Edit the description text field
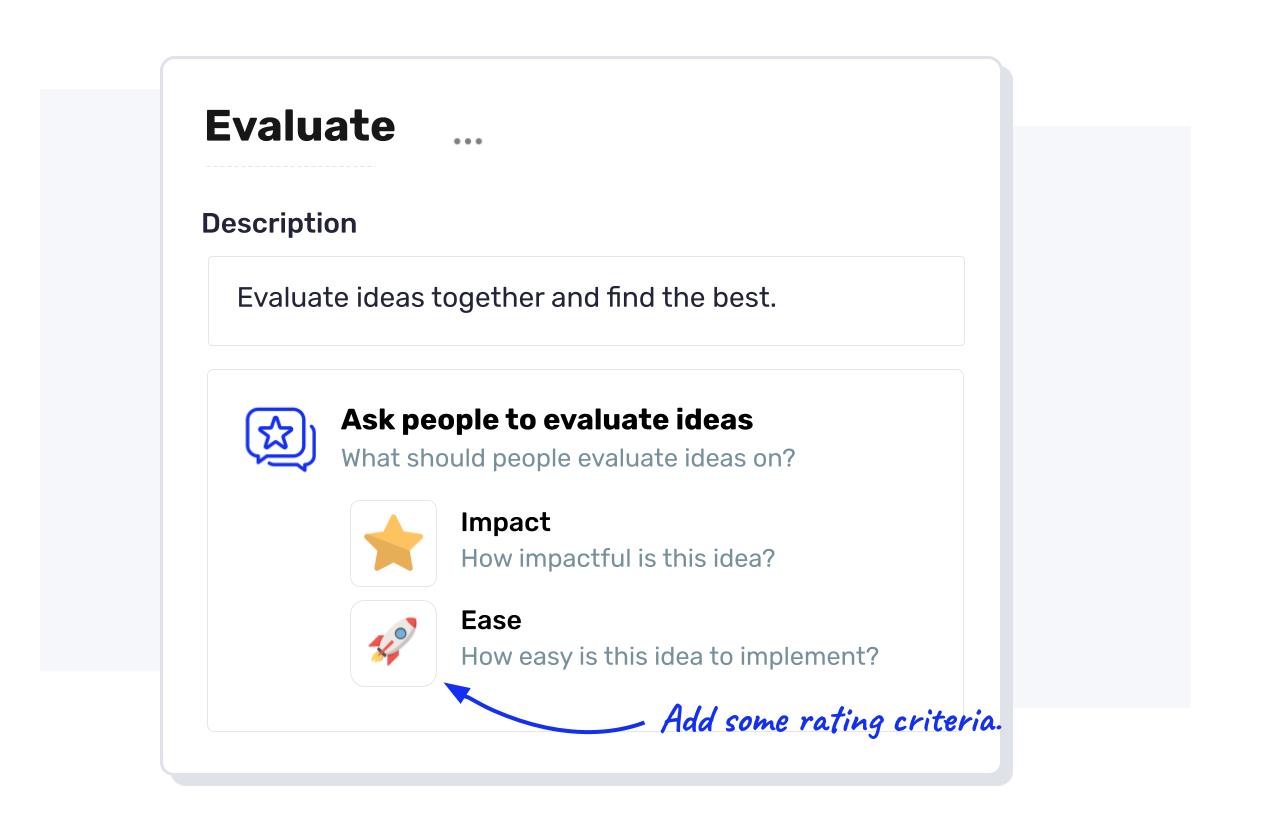 point(585,300)
